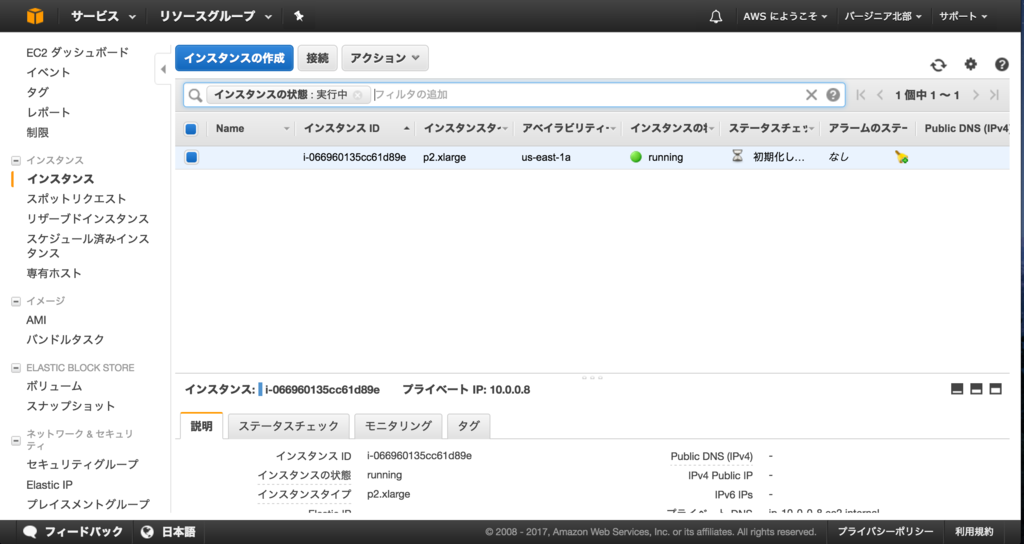
Task: Collapse the イメージ sidebar section
Action: pos(16,301)
